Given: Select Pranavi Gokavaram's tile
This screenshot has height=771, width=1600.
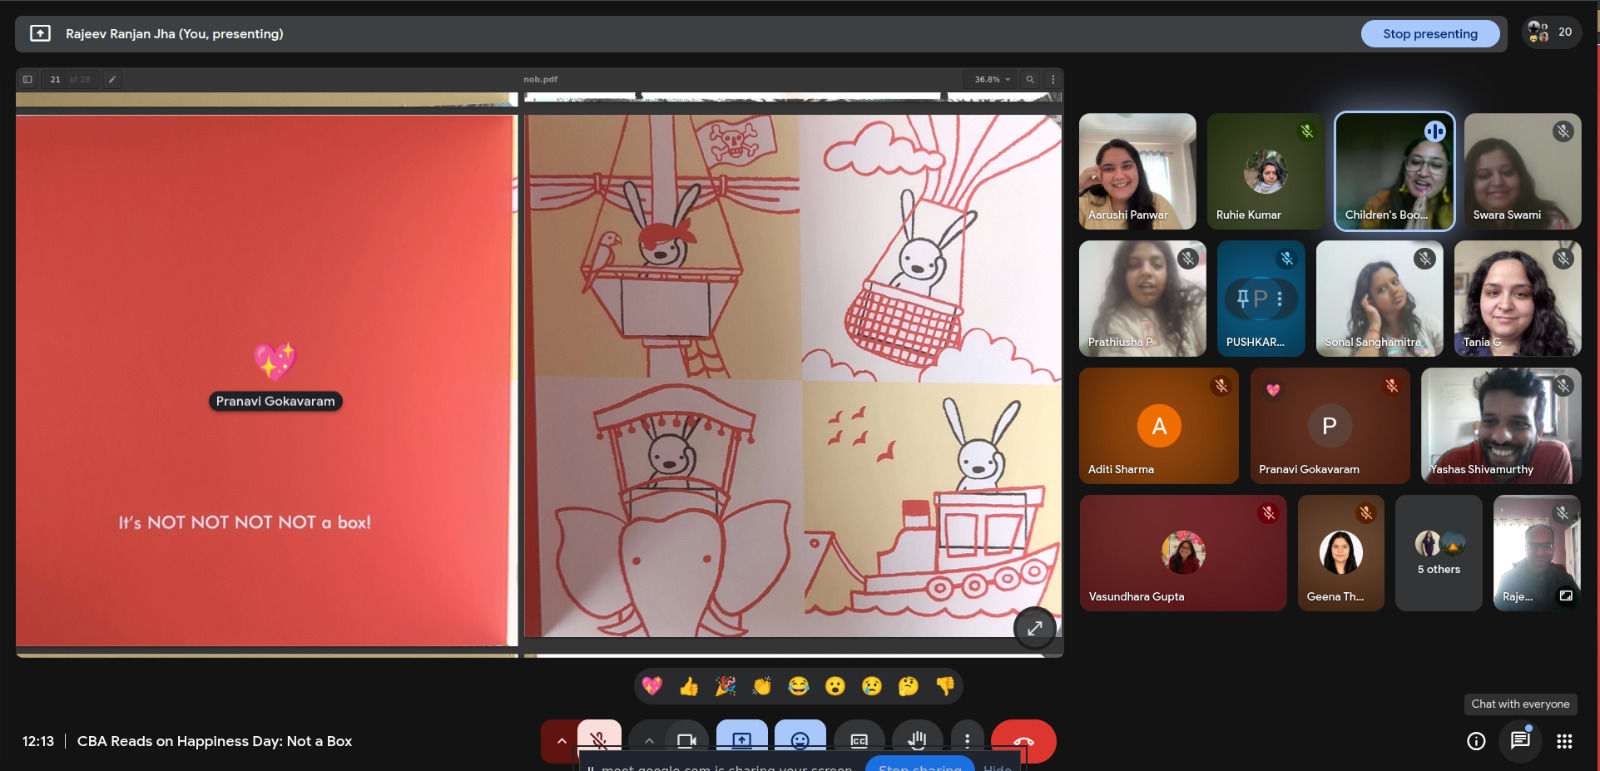Looking at the screenshot, I should coord(1330,426).
